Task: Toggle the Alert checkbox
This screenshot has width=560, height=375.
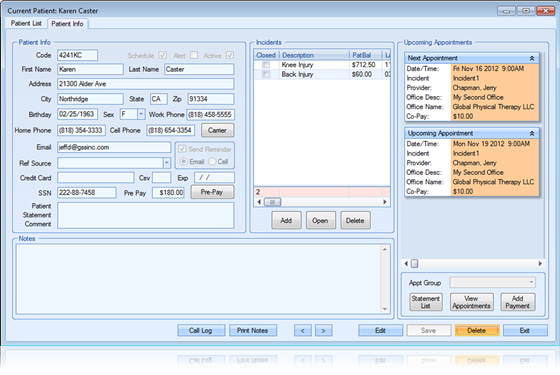Action: [194, 55]
